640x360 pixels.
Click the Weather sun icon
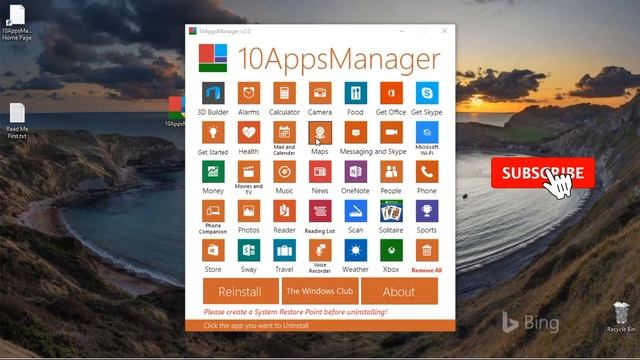pos(356,250)
